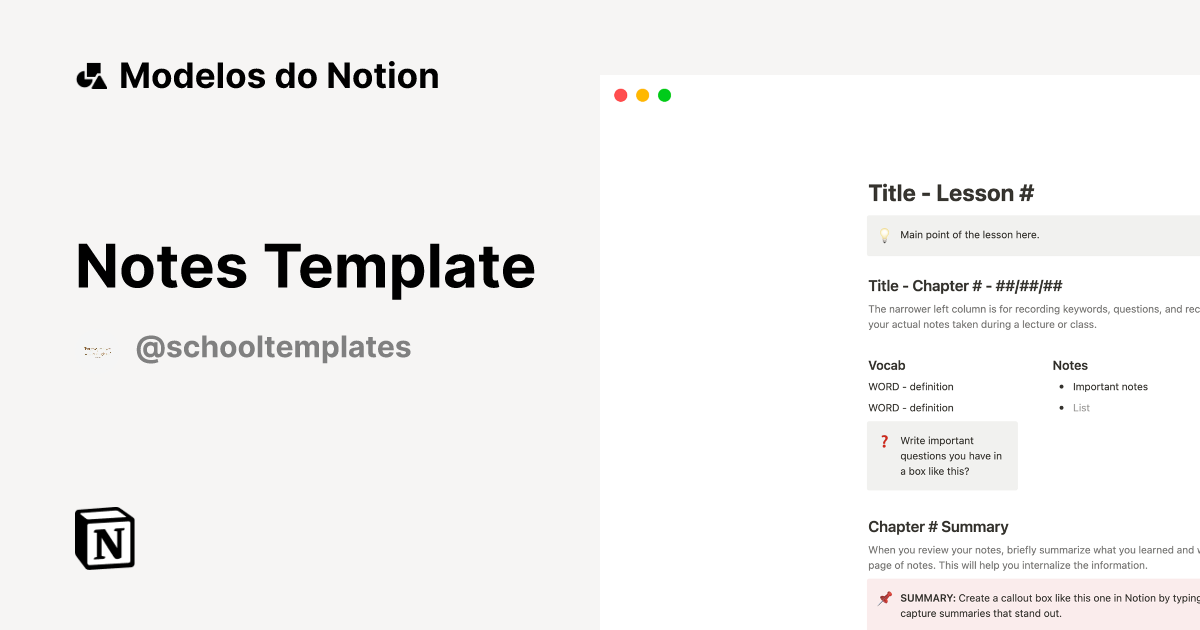Screen dimensions: 1200x630
Task: Click the lightbulb callout icon
Action: click(884, 236)
